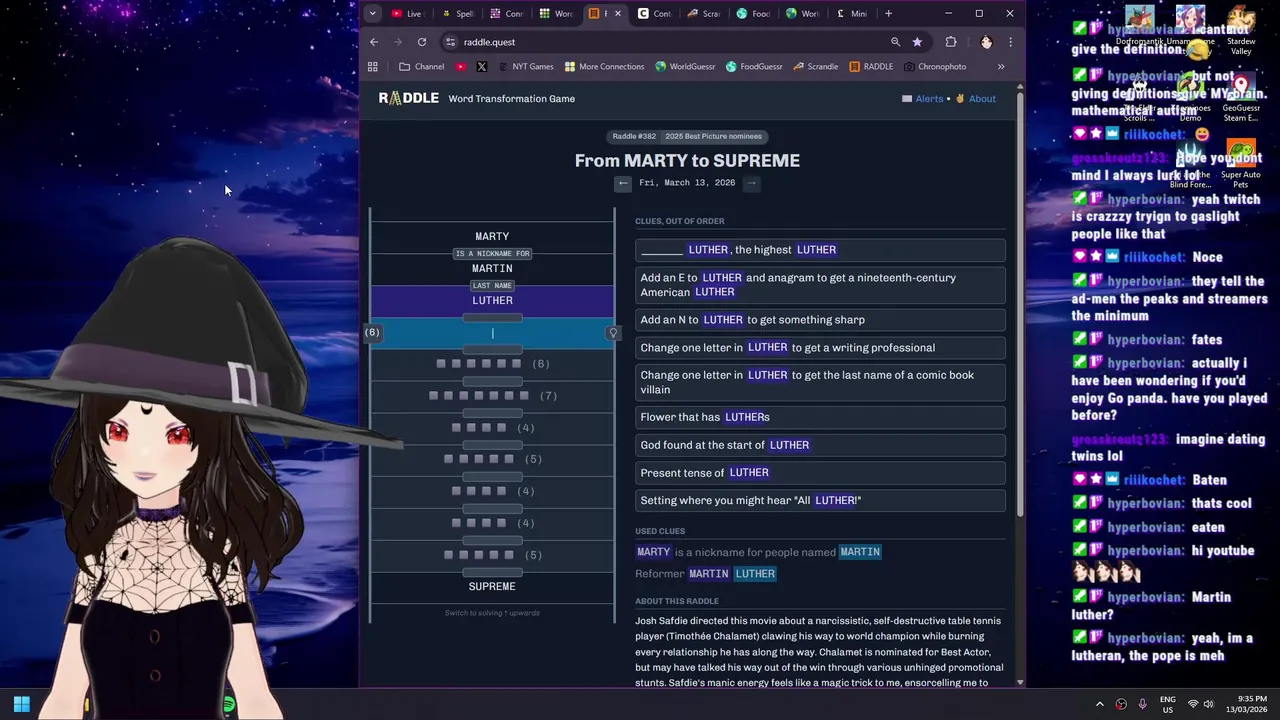Select clue about comic book villain
Screen dimensions: 1280x720
click(x=820, y=382)
